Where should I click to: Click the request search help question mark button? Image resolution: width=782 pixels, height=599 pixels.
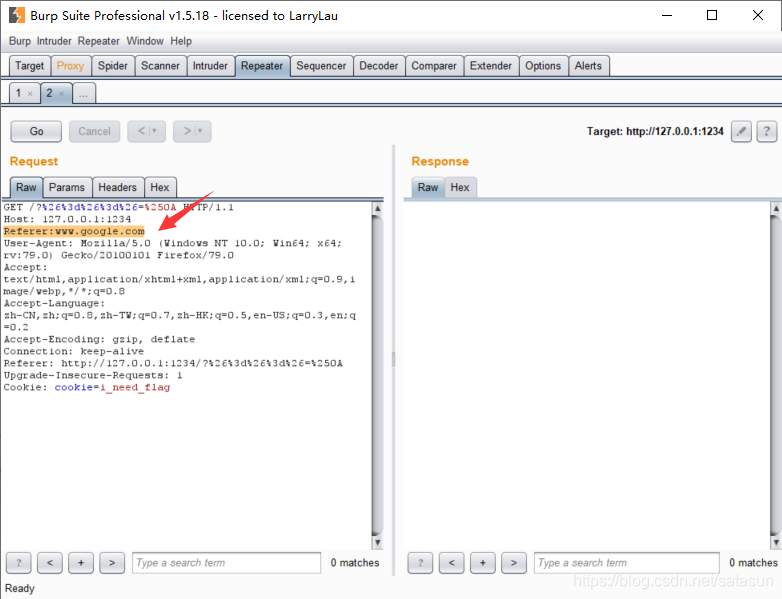(x=19, y=563)
